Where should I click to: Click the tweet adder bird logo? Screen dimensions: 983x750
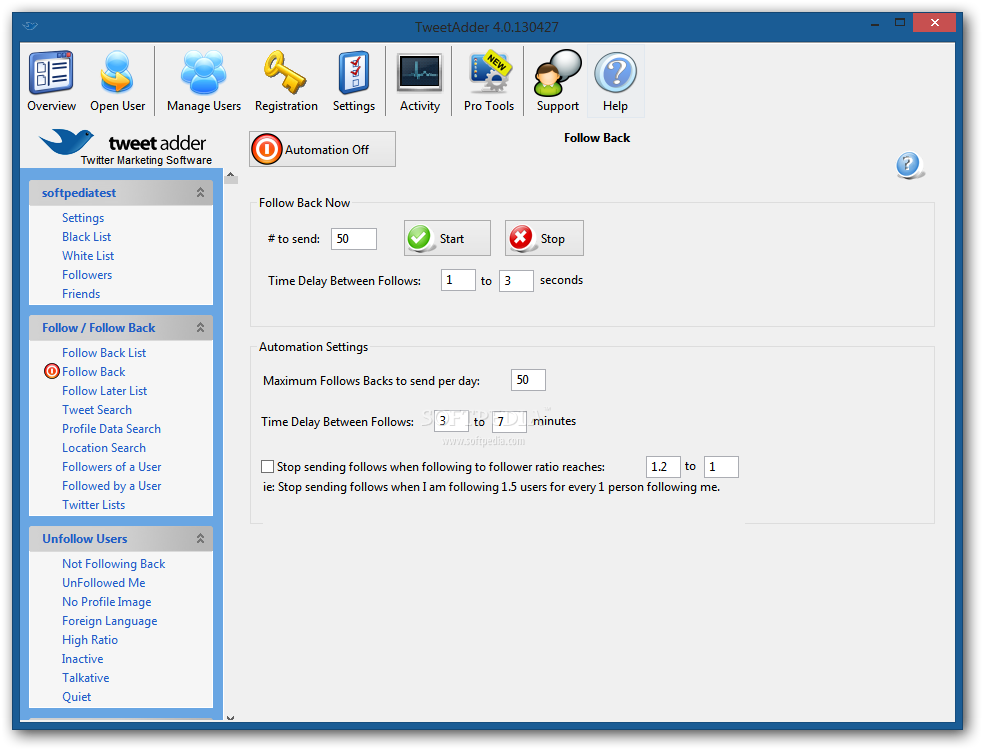pos(66,142)
